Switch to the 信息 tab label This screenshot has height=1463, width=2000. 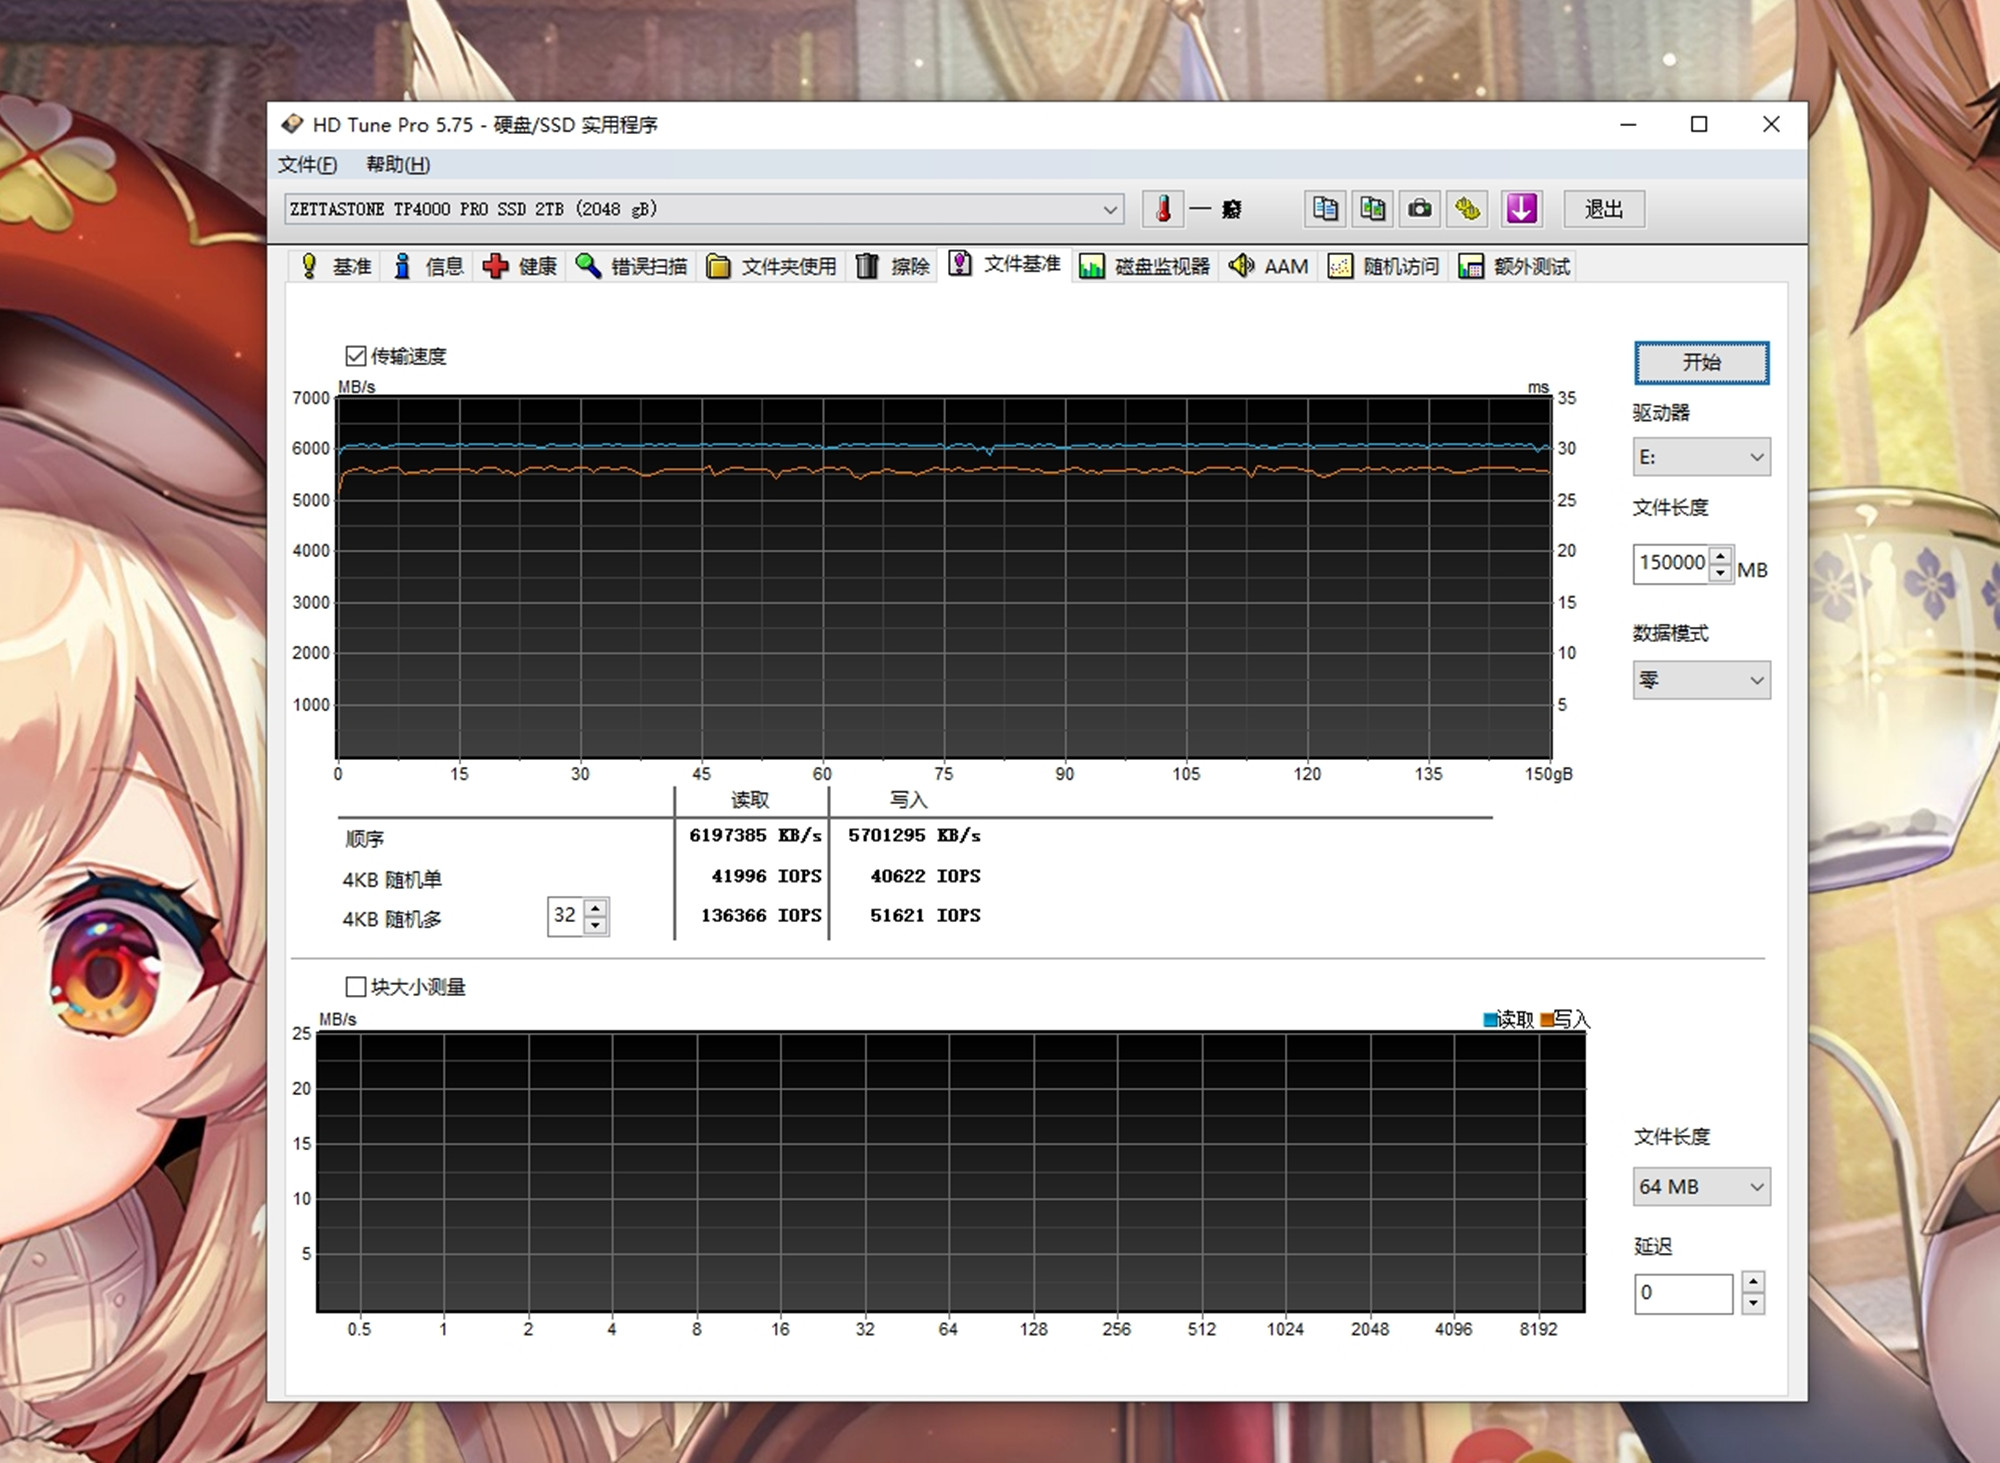tap(444, 266)
